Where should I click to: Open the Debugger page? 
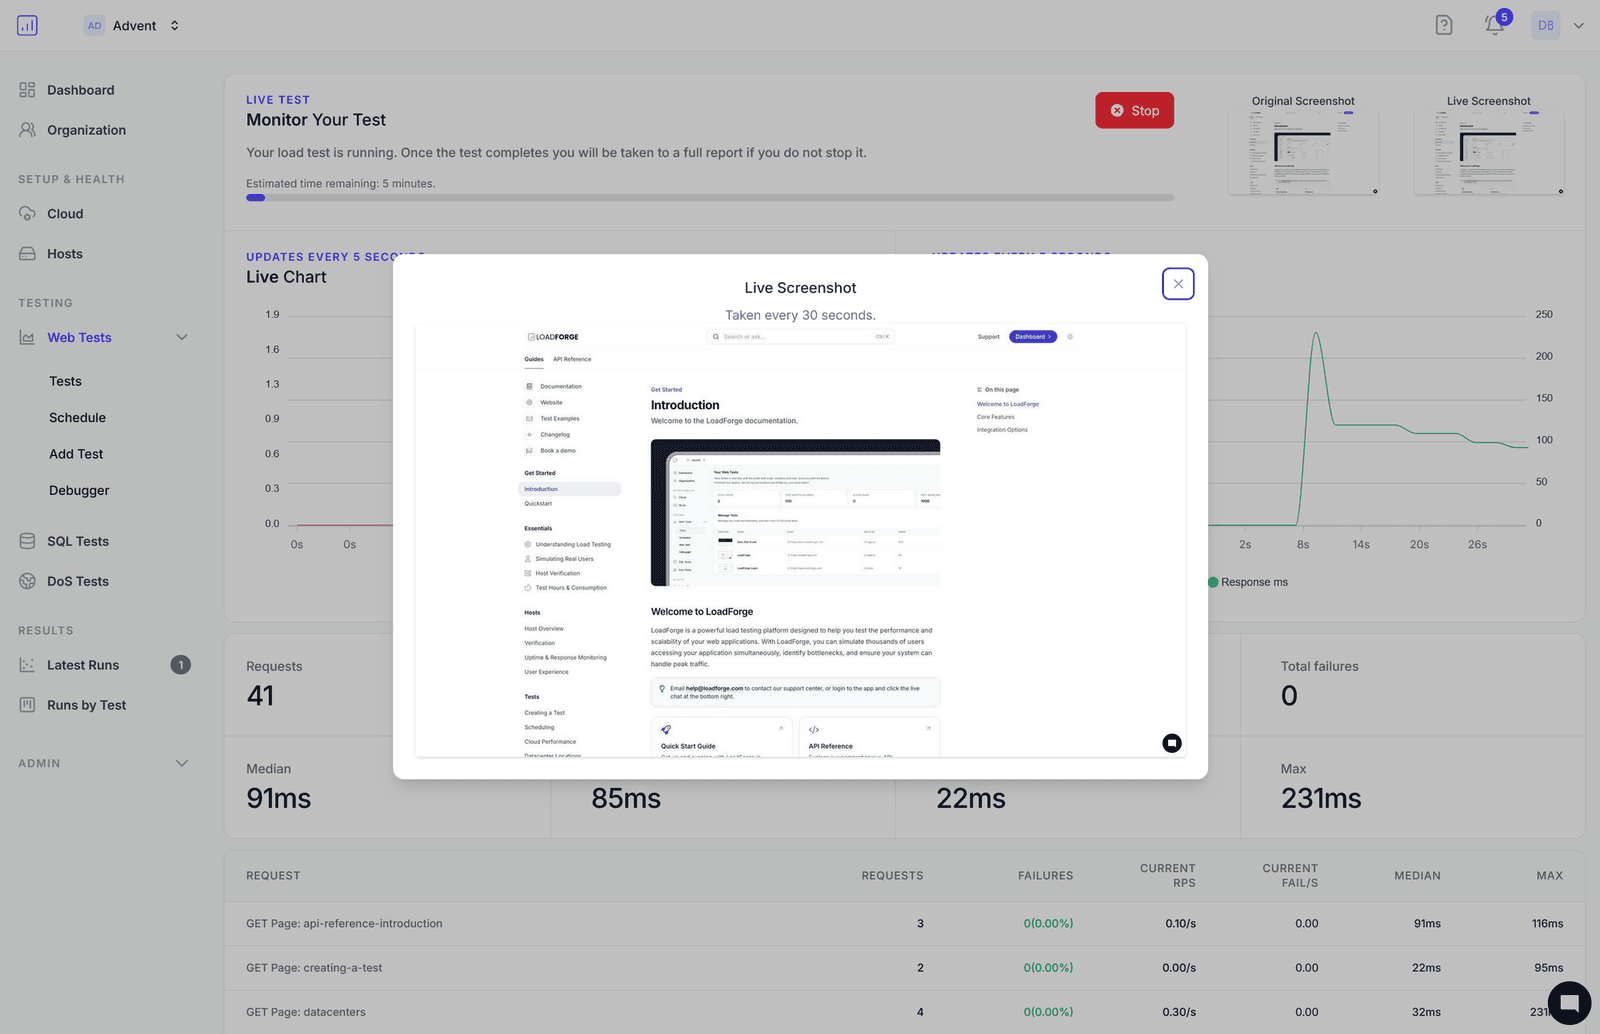pos(78,490)
